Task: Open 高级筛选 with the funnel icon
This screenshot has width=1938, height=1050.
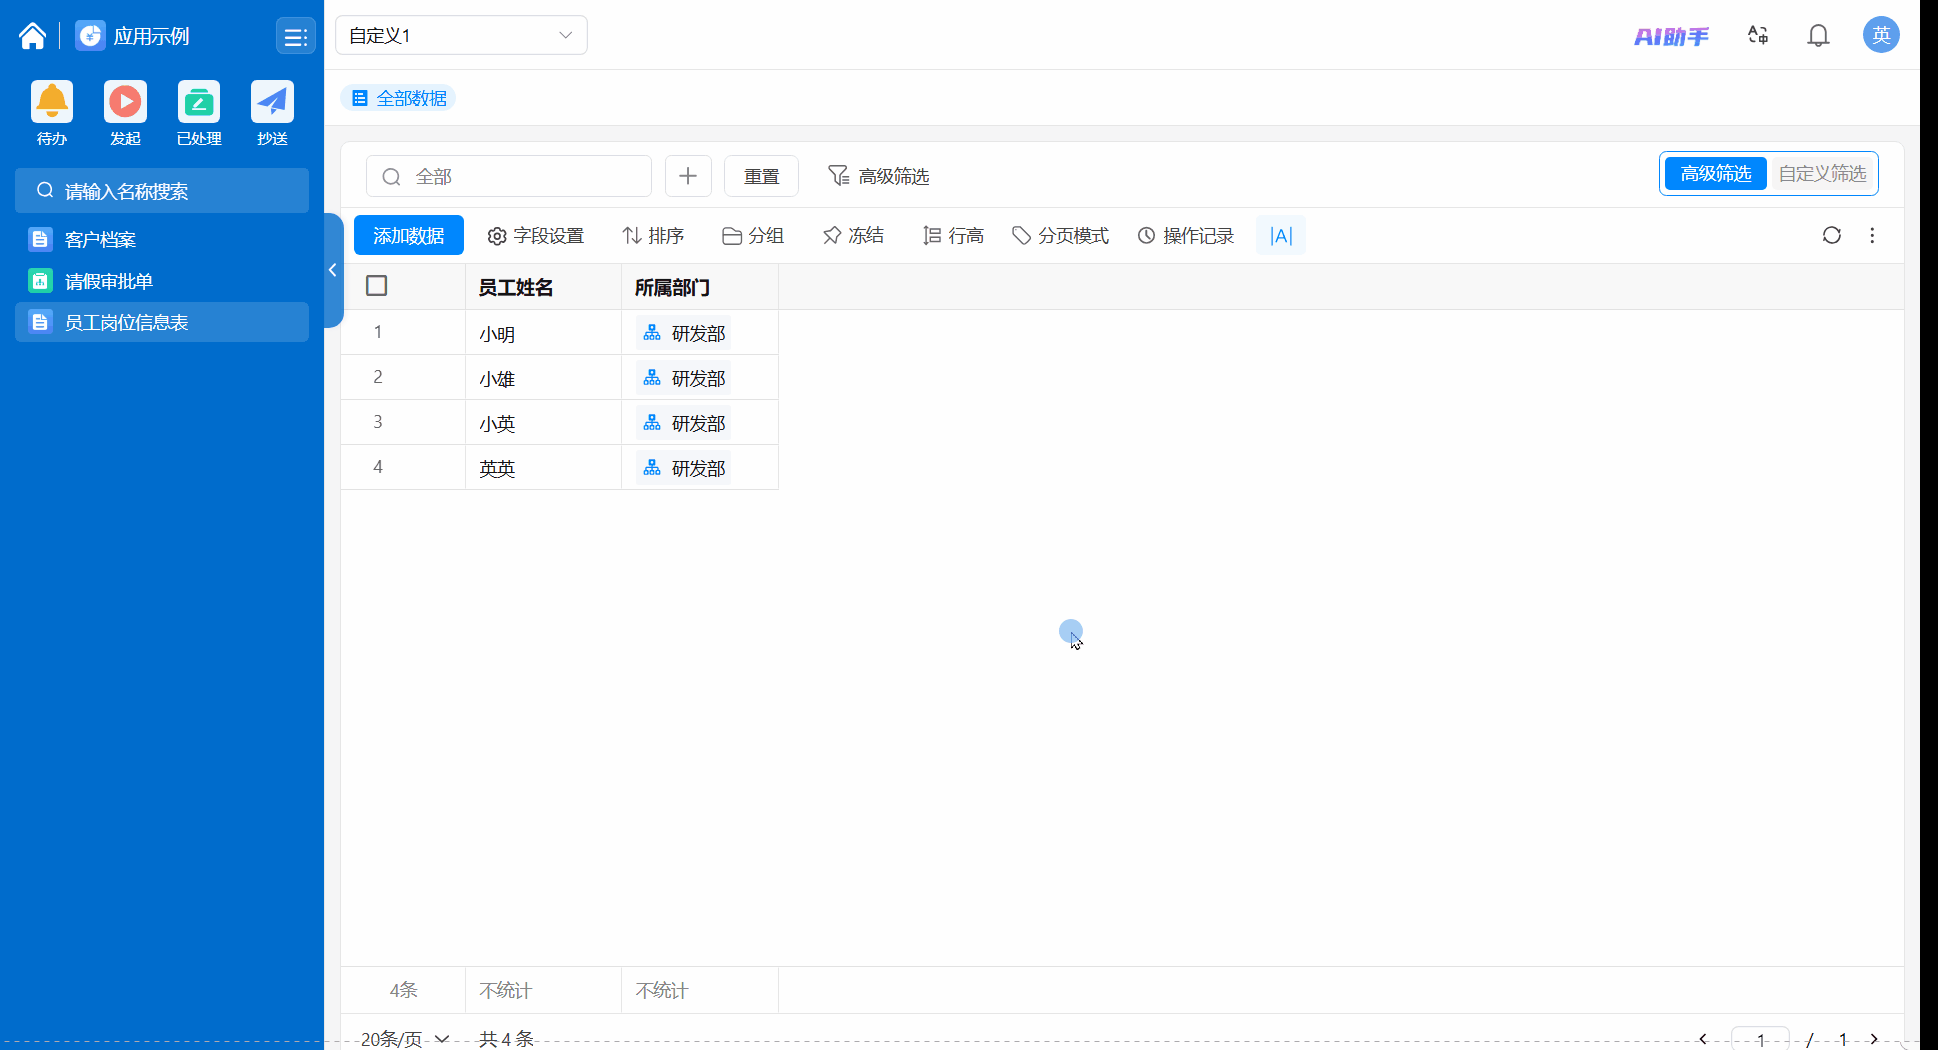Action: (x=878, y=176)
